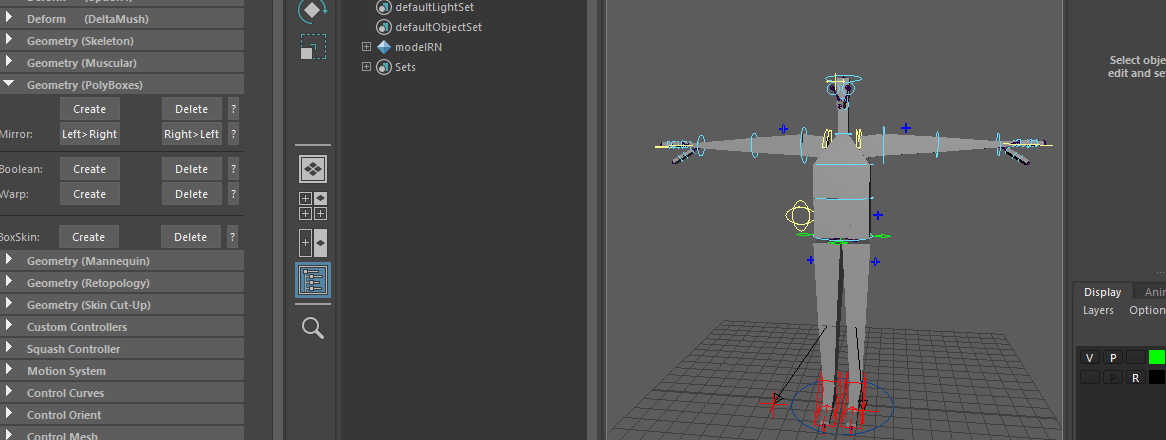1166x440 pixels.
Task: Toggle visibility V on the green layer
Action: [x=1089, y=358]
